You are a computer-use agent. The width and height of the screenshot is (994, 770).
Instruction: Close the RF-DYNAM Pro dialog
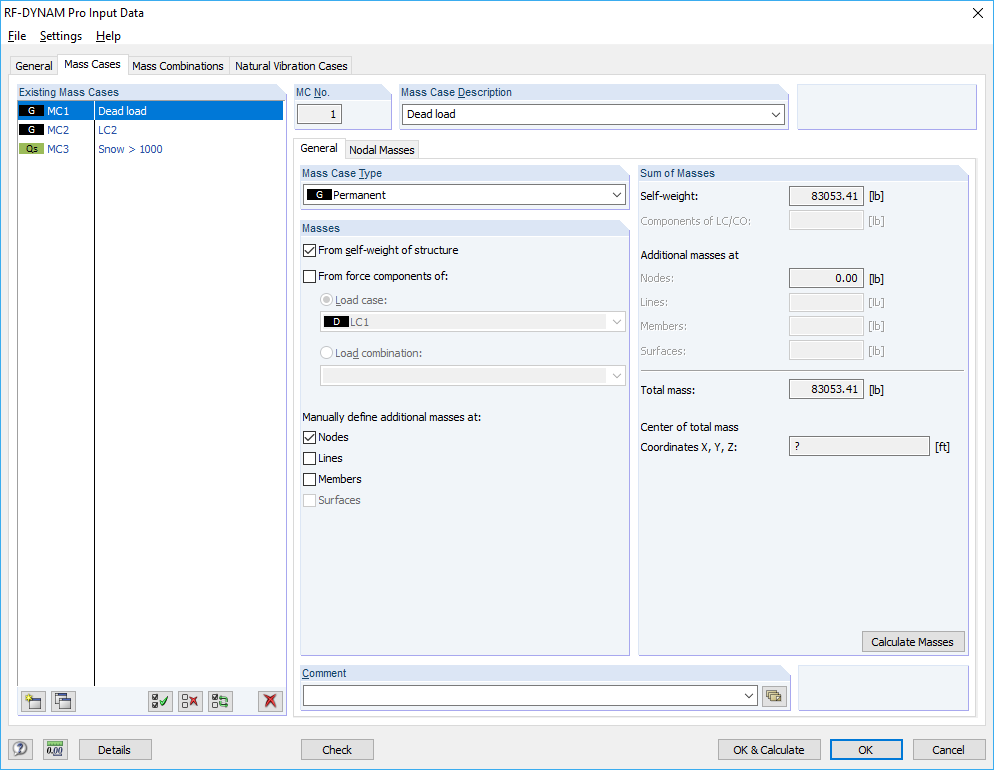point(978,13)
